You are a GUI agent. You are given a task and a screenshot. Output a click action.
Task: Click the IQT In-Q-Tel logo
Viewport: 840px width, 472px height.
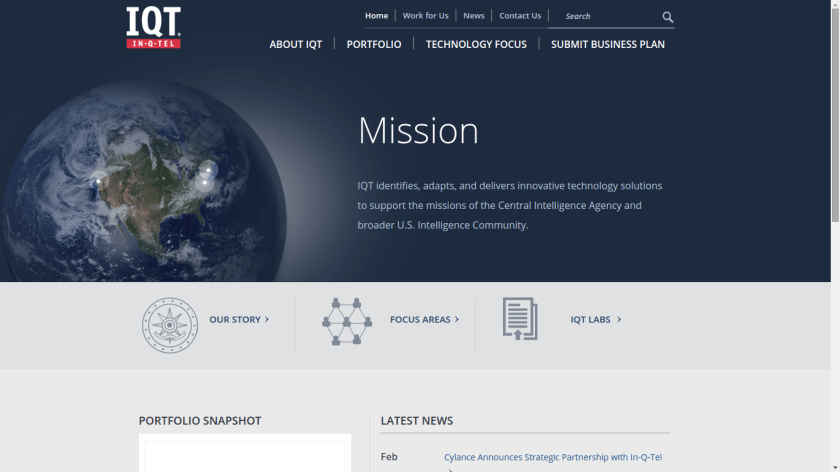click(x=153, y=27)
